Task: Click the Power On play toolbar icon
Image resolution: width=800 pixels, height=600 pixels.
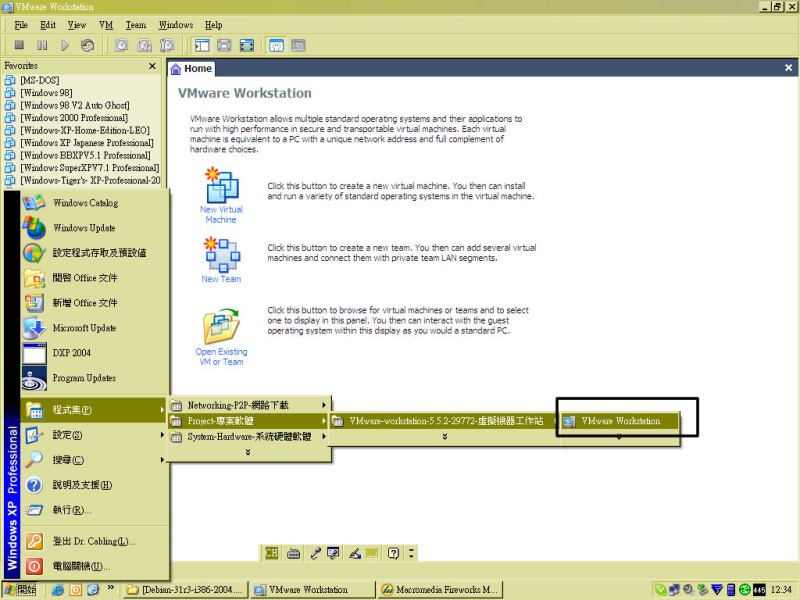Action: tap(65, 45)
